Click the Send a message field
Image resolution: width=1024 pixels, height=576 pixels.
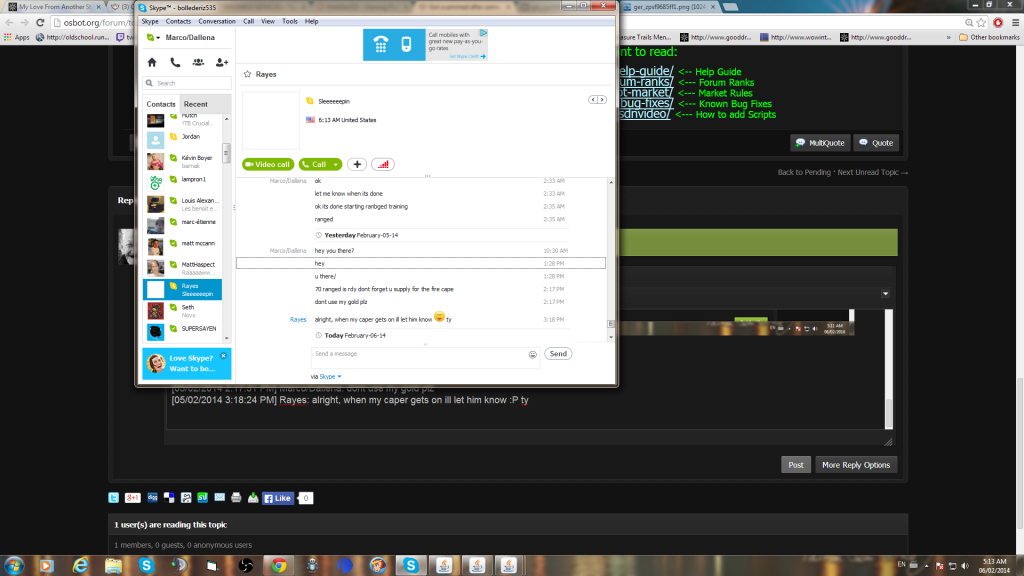click(x=418, y=354)
